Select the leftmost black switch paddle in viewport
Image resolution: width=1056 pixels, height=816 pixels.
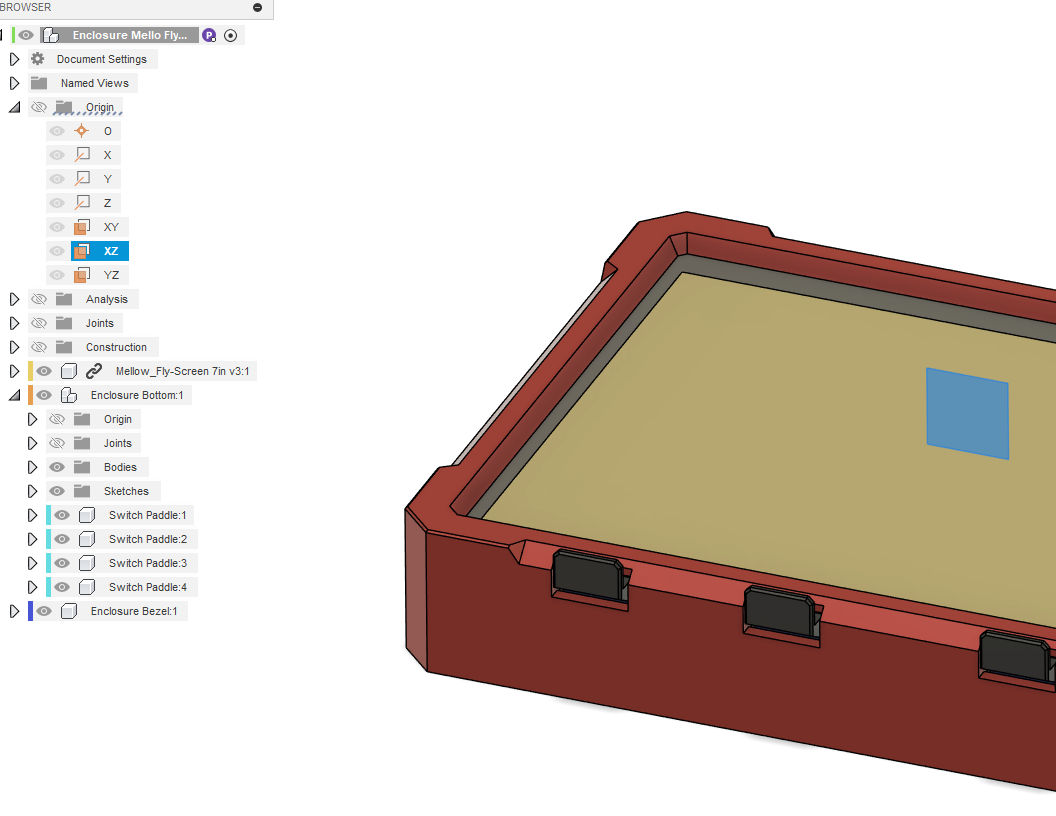coord(587,576)
